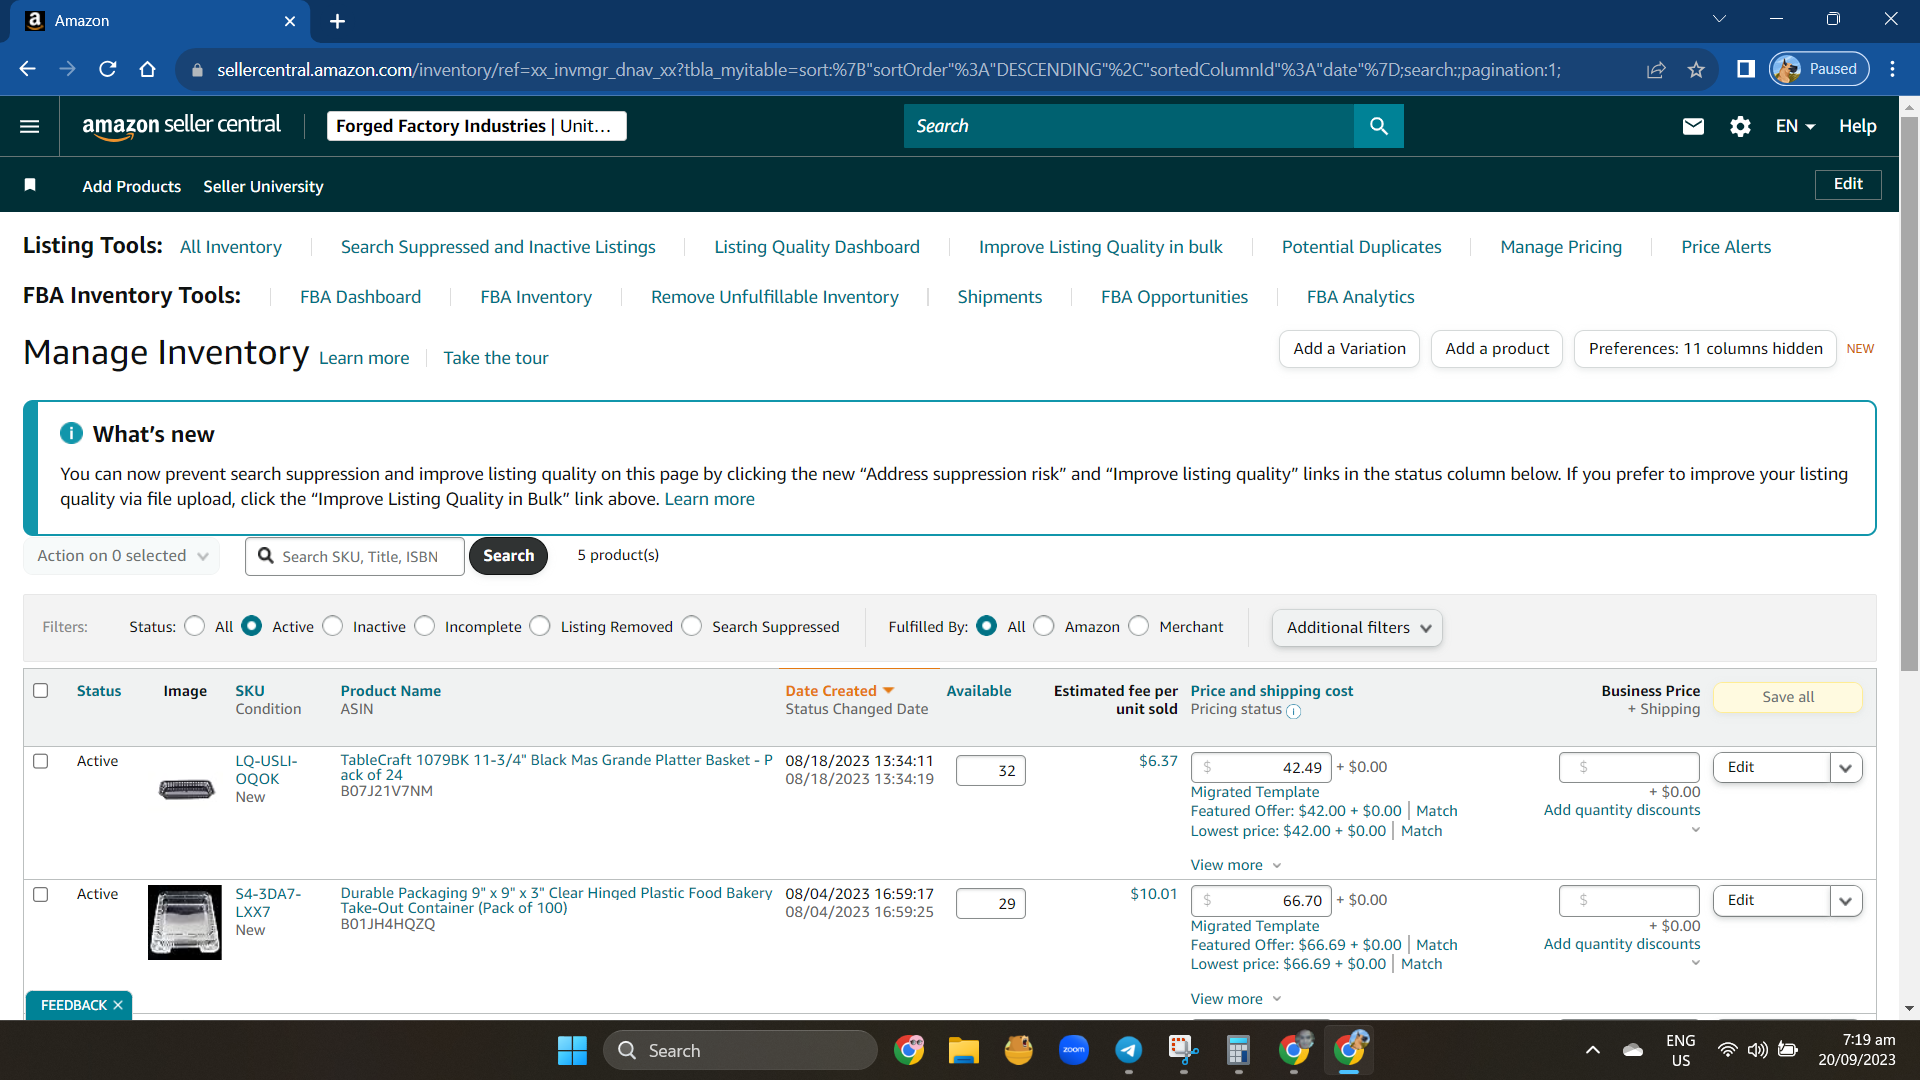1920x1080 pixels.
Task: Click the Take the tour link
Action: pyautogui.click(x=496, y=358)
